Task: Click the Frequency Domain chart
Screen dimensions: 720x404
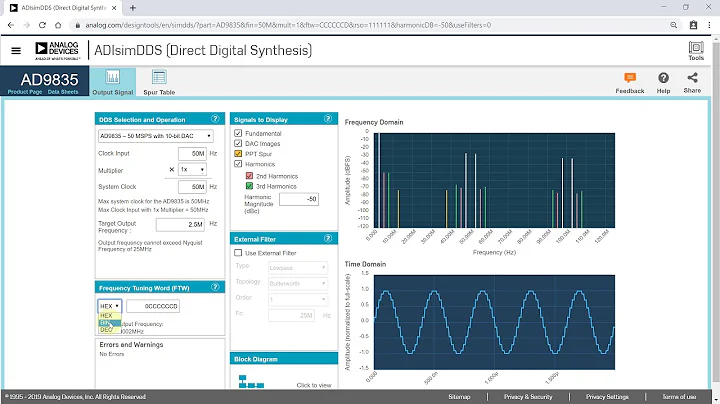Action: (494, 180)
